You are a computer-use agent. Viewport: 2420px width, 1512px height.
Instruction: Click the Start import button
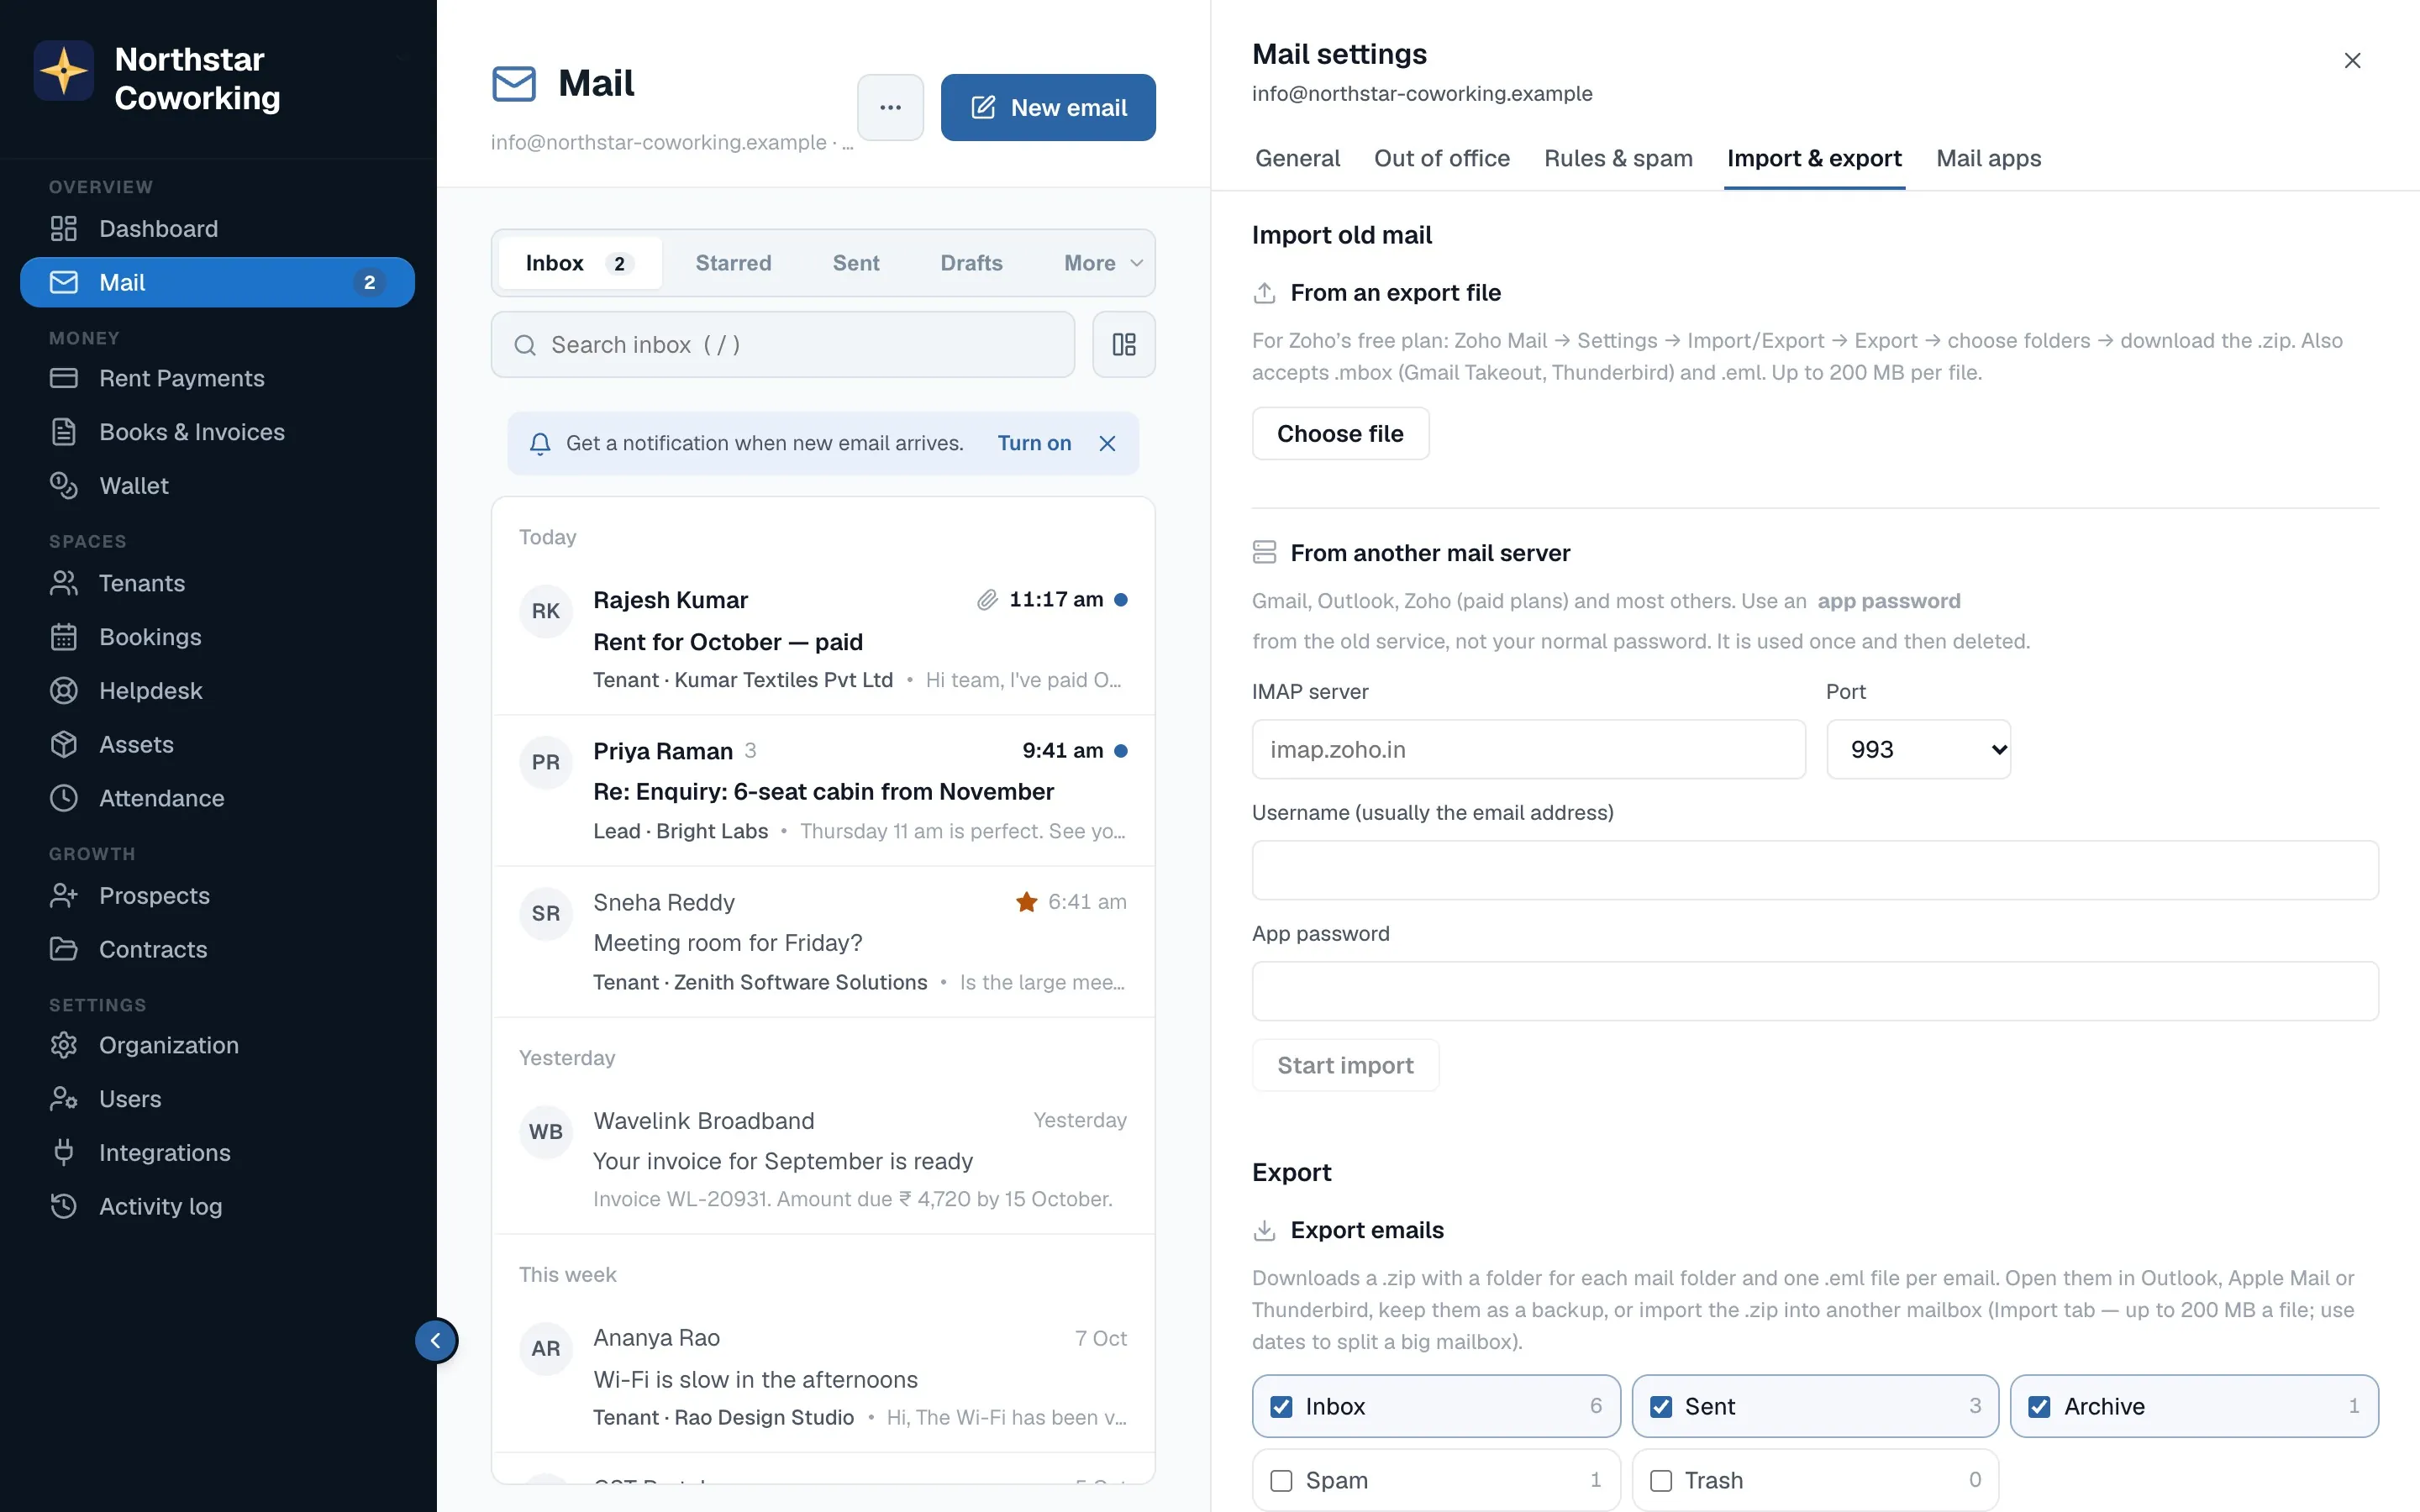pyautogui.click(x=1345, y=1066)
